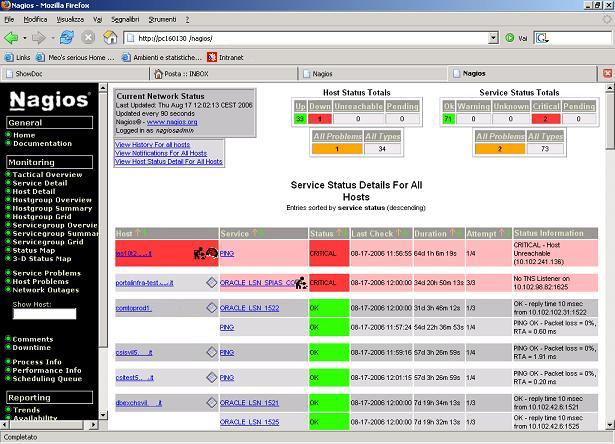Click the icon beside ORACLE_LSN_SPIAS service
This screenshot has height=444, width=615.
click(x=301, y=283)
